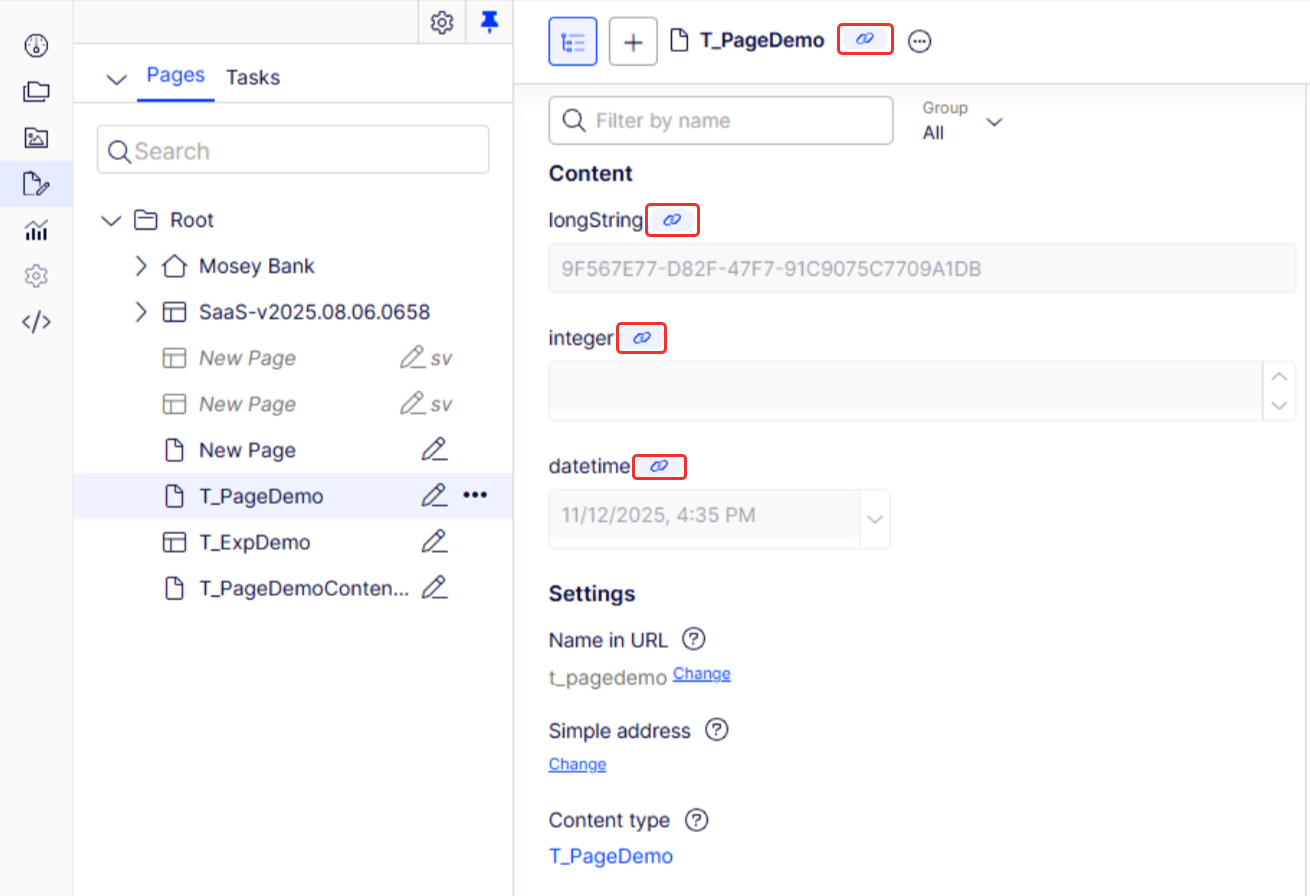Click Change link under Simple address

click(x=577, y=764)
